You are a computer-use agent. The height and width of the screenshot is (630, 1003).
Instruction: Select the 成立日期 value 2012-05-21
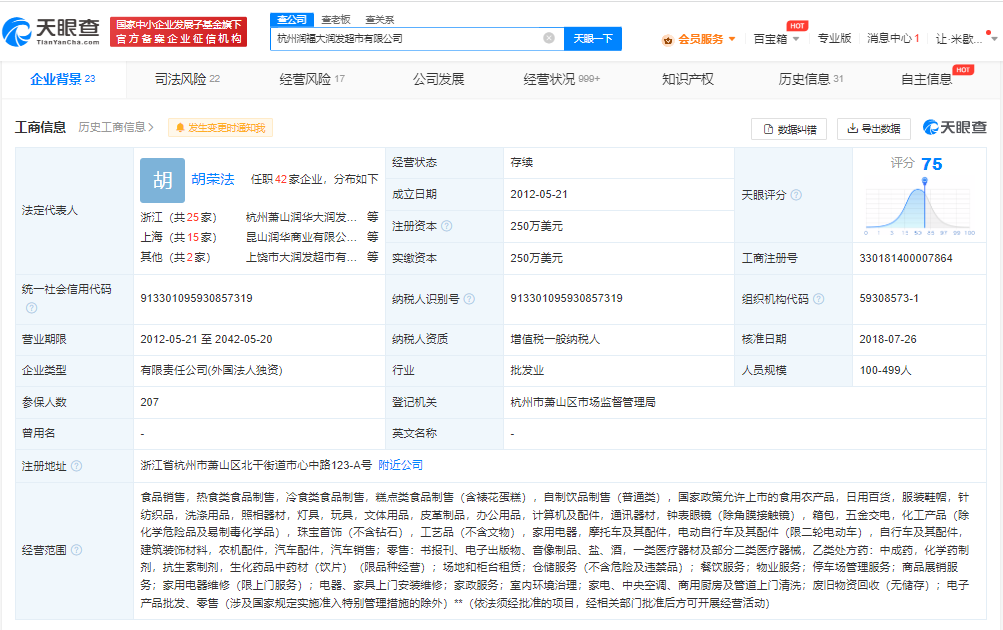tap(539, 194)
